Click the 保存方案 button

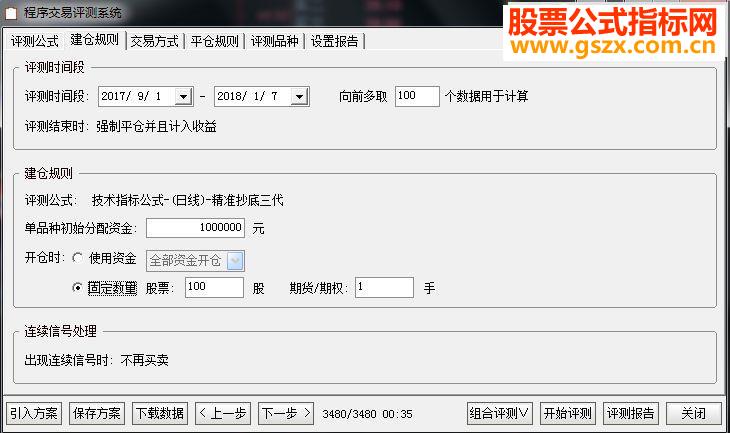tap(97, 413)
